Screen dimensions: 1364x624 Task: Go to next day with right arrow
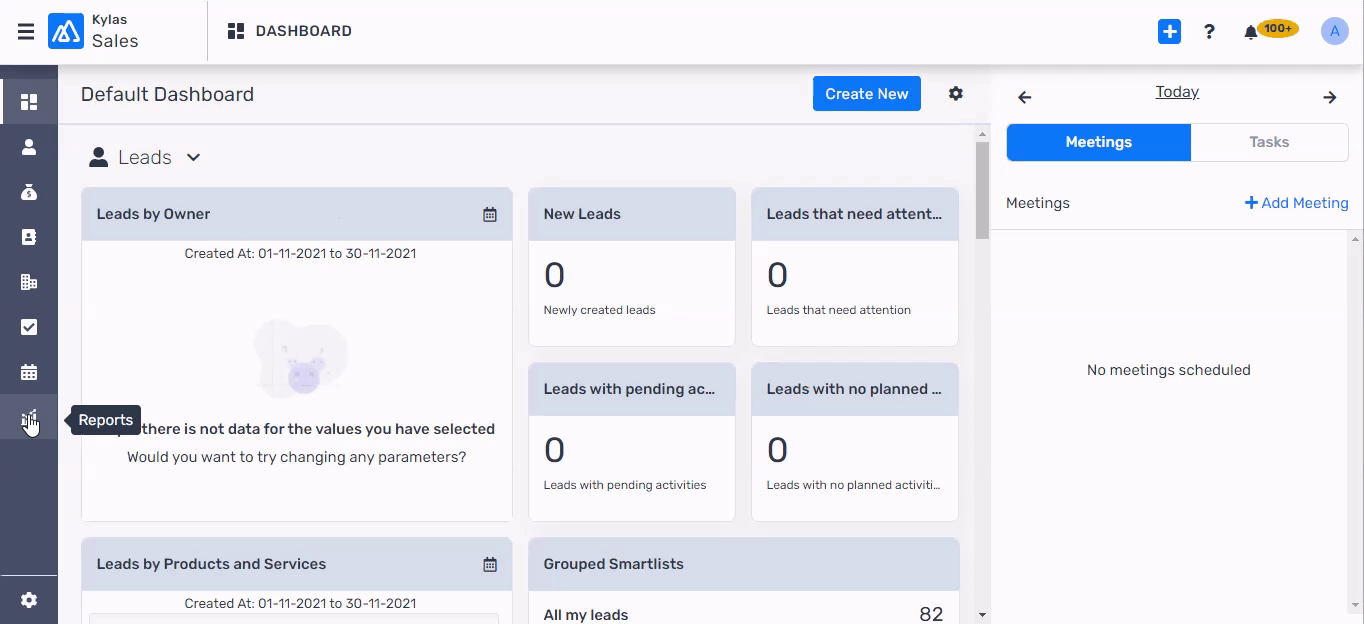(1330, 97)
